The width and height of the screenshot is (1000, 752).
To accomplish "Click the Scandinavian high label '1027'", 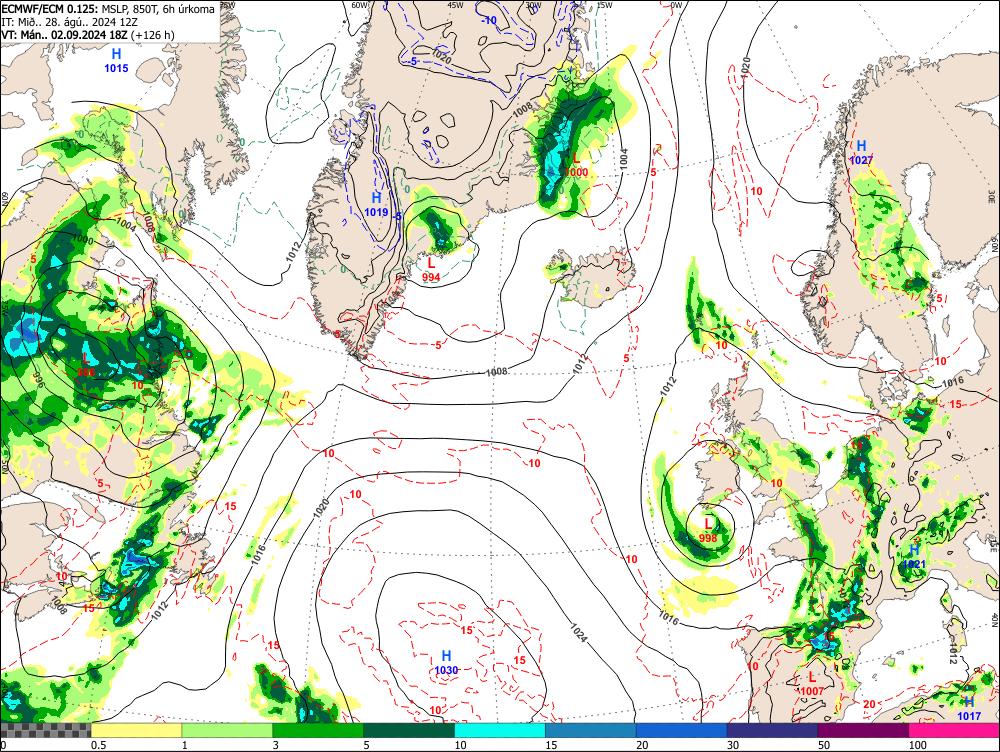I will click(x=861, y=160).
